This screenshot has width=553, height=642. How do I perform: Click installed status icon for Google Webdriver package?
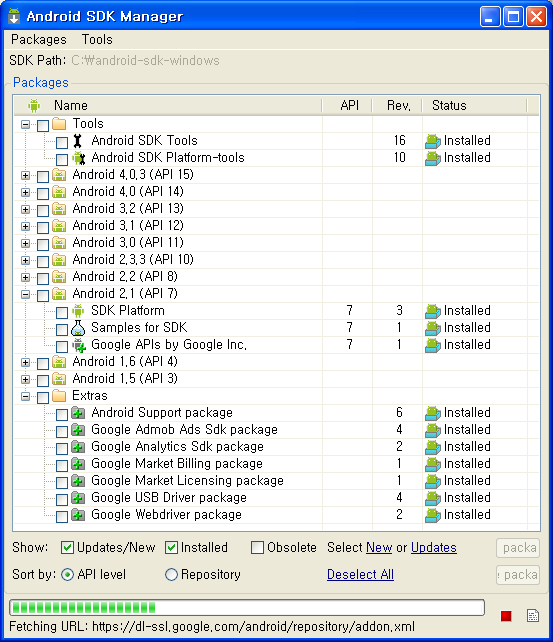pos(433,515)
